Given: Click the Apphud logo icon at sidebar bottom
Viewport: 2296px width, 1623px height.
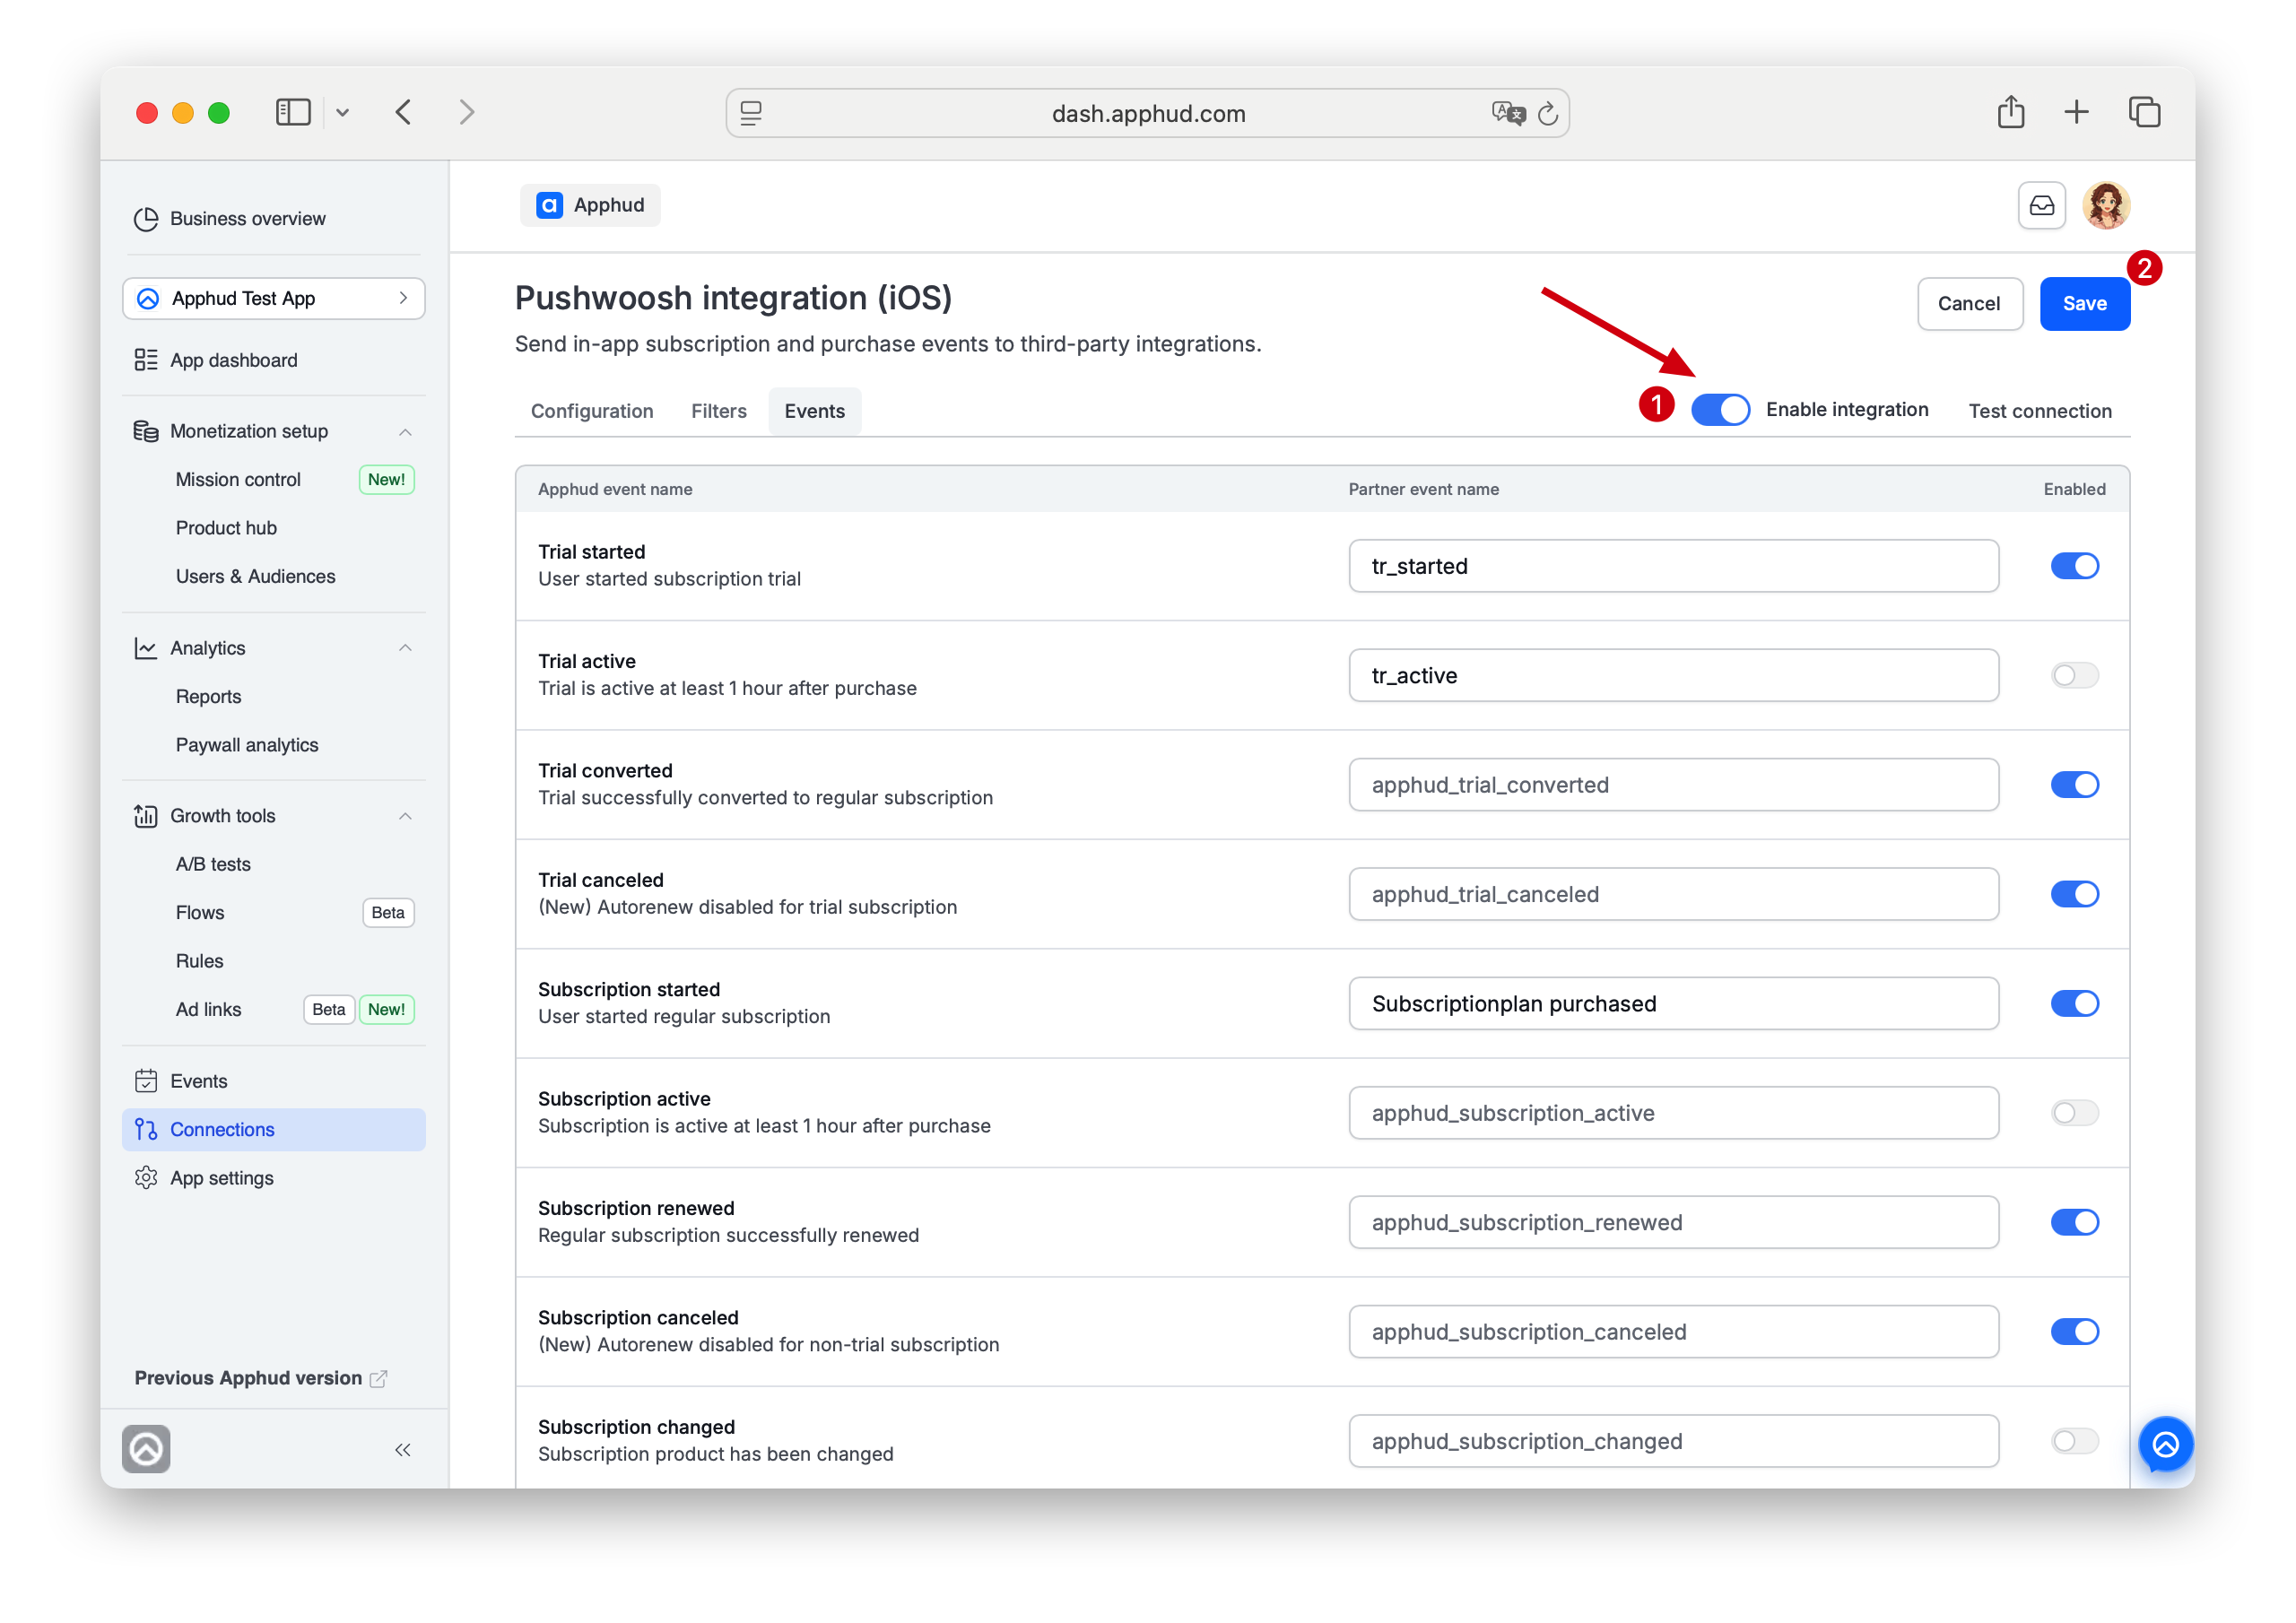Looking at the screenshot, I should click(x=146, y=1449).
